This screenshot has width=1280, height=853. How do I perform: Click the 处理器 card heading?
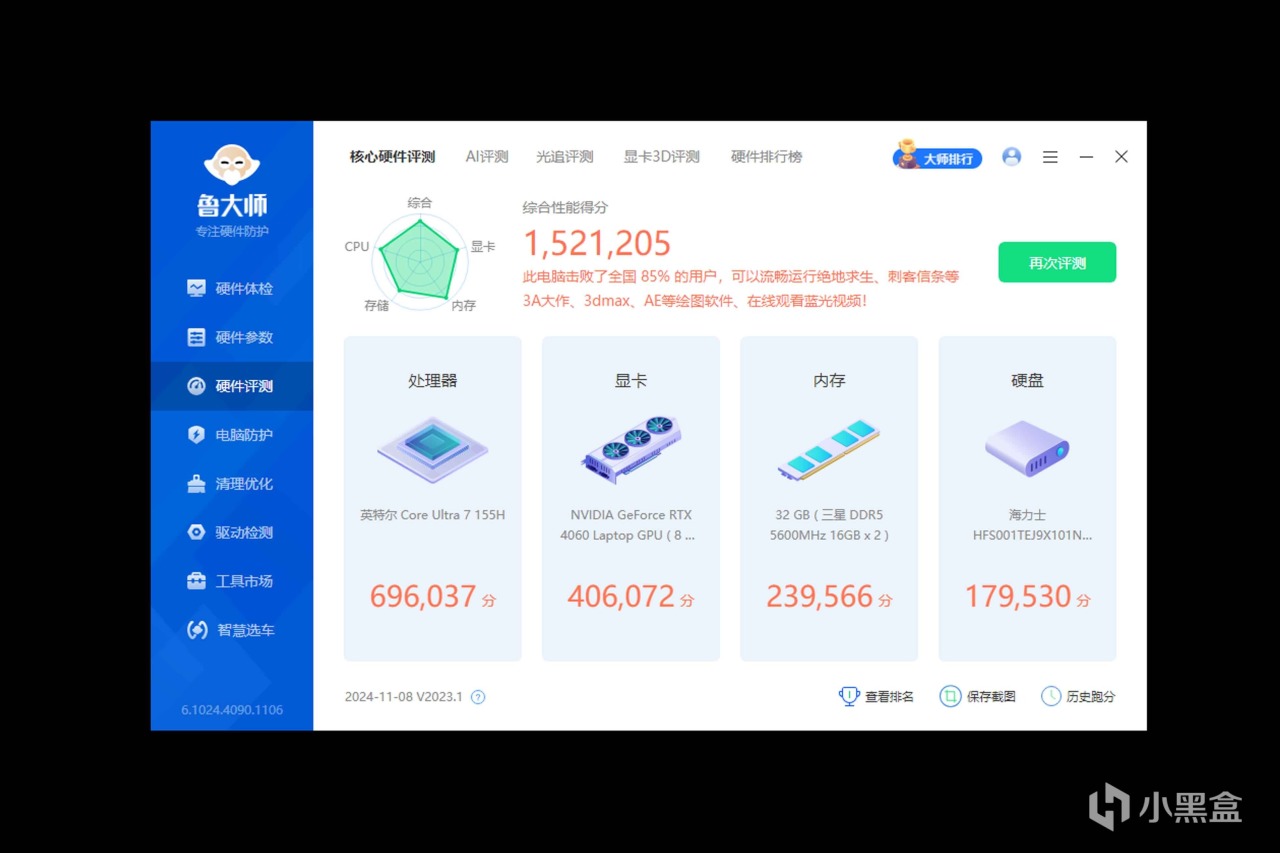(x=433, y=381)
